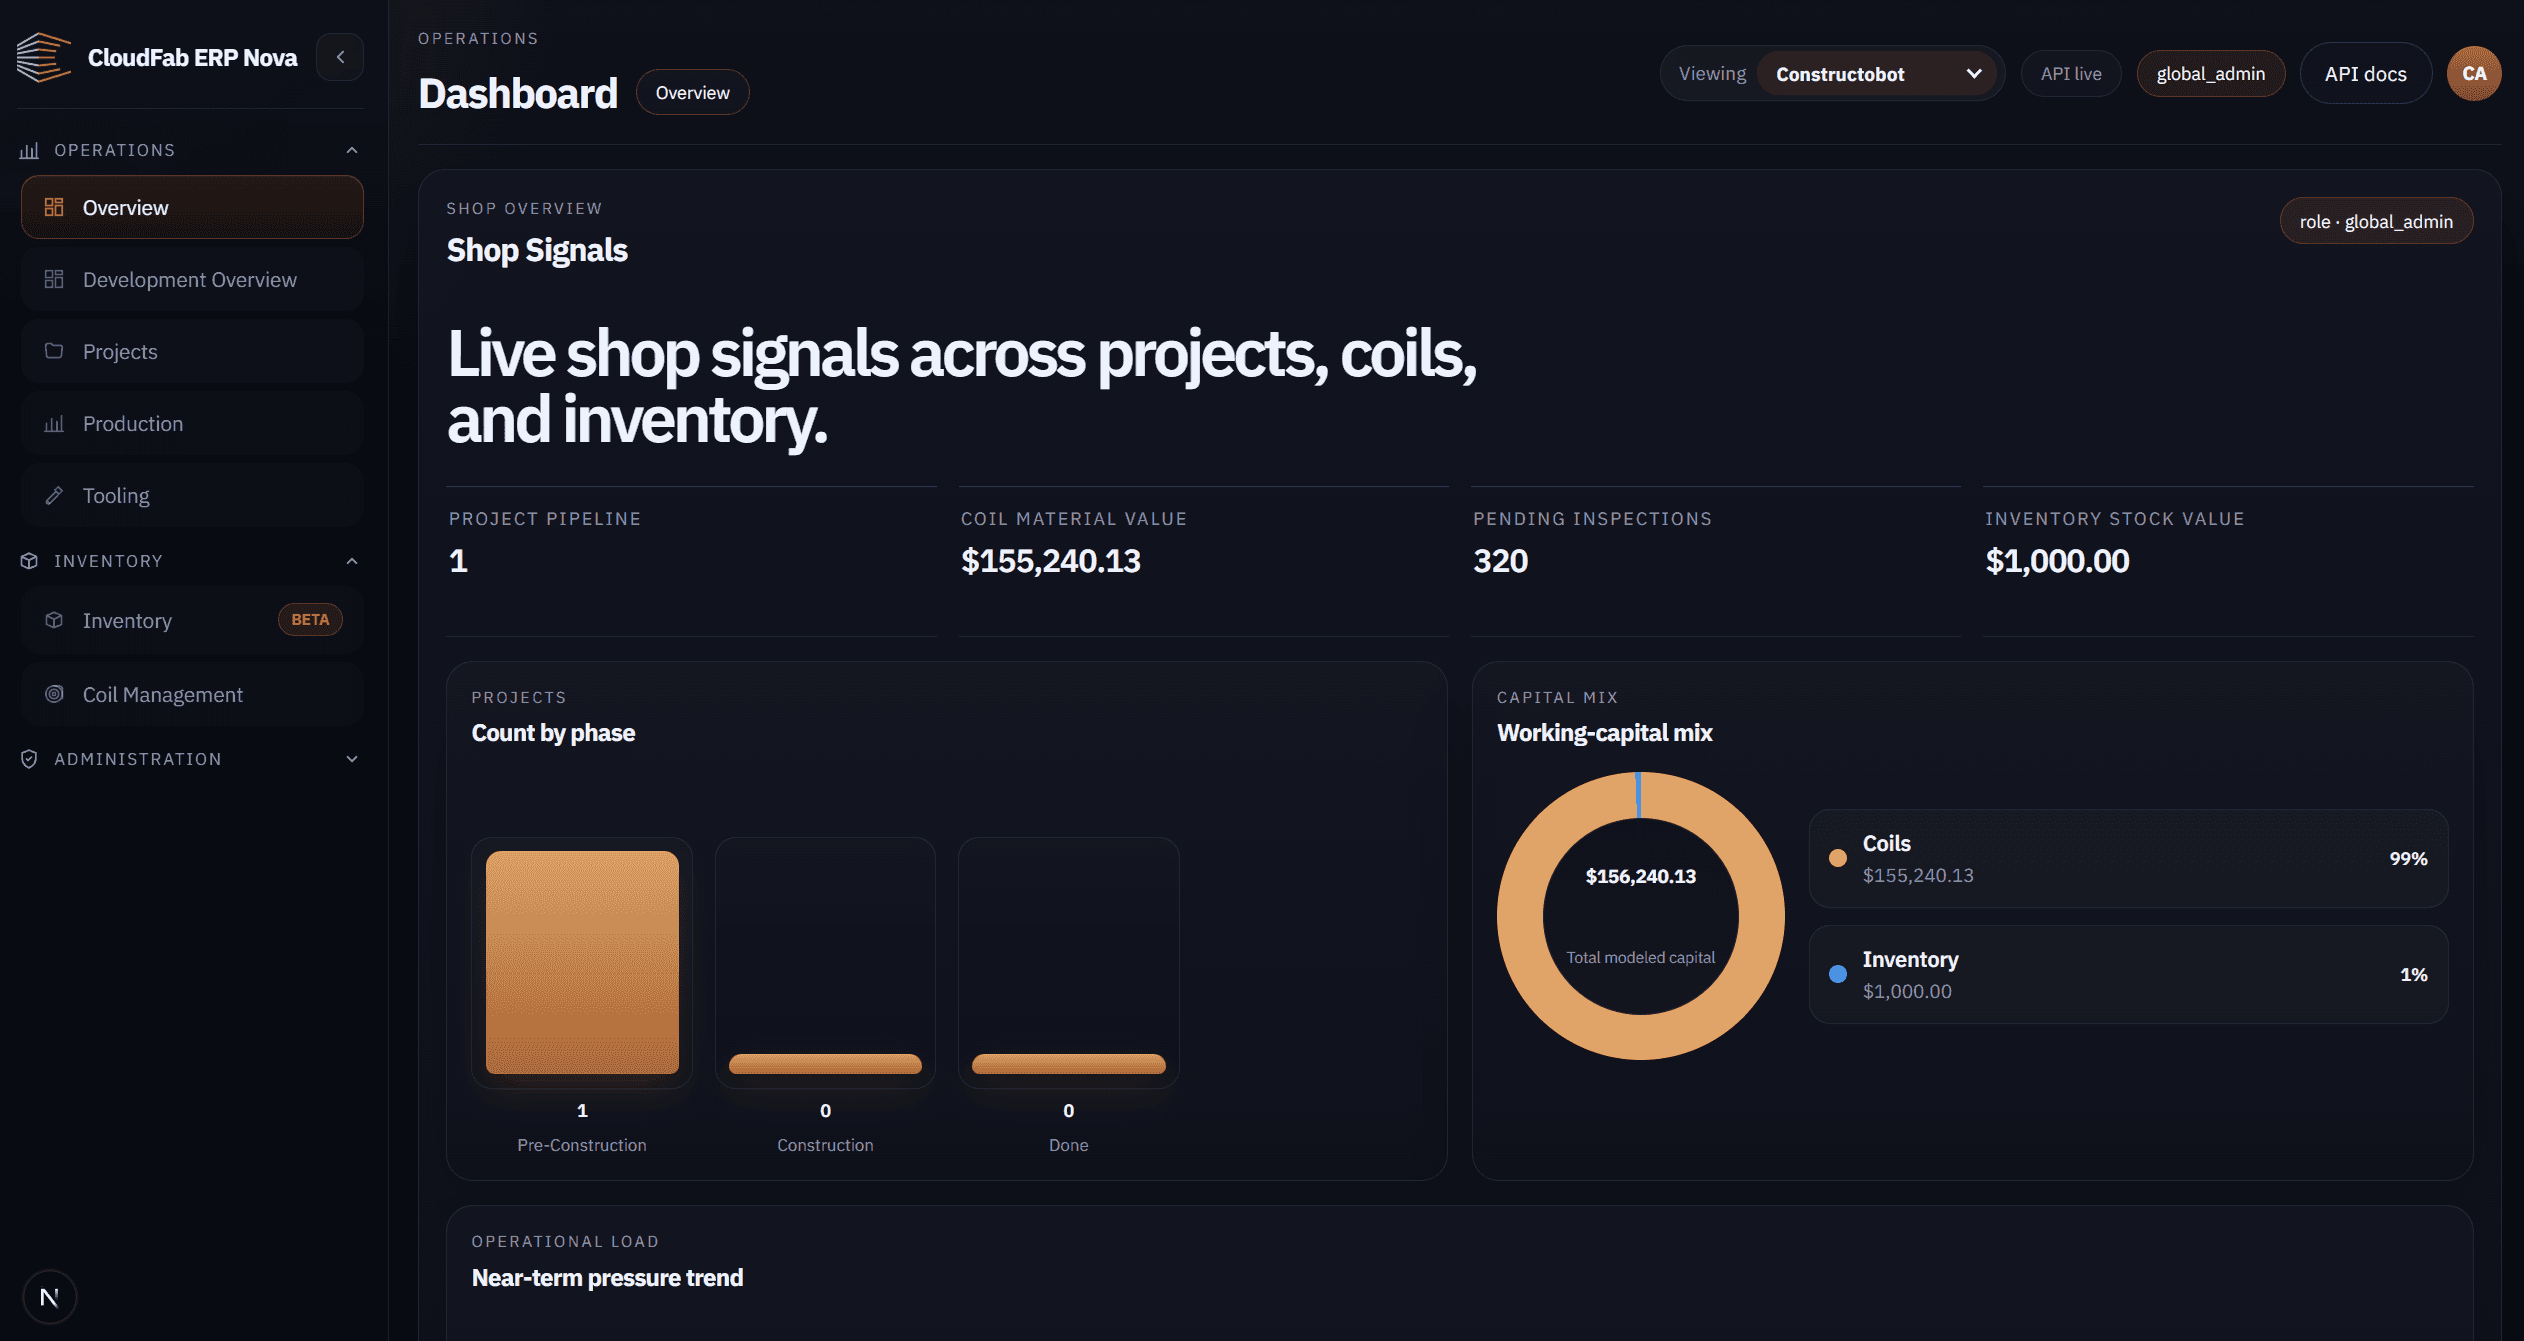Click the Pre-Construction label
This screenshot has height=1341, width=2524.
click(x=581, y=1145)
